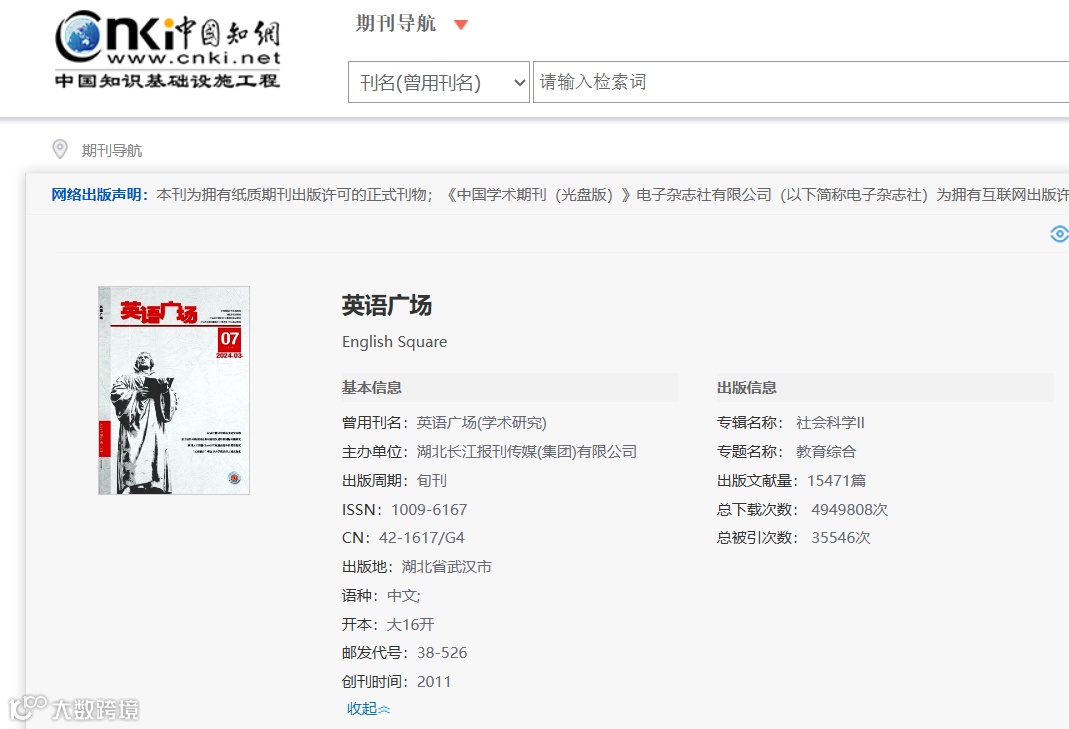Click the 15471篇 publication count
Screen dimensions: 1069x729
click(837, 481)
